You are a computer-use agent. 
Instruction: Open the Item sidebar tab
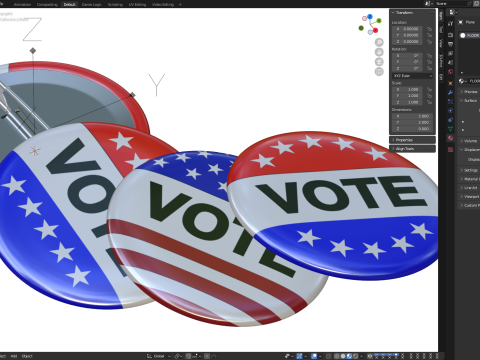[x=441, y=15]
